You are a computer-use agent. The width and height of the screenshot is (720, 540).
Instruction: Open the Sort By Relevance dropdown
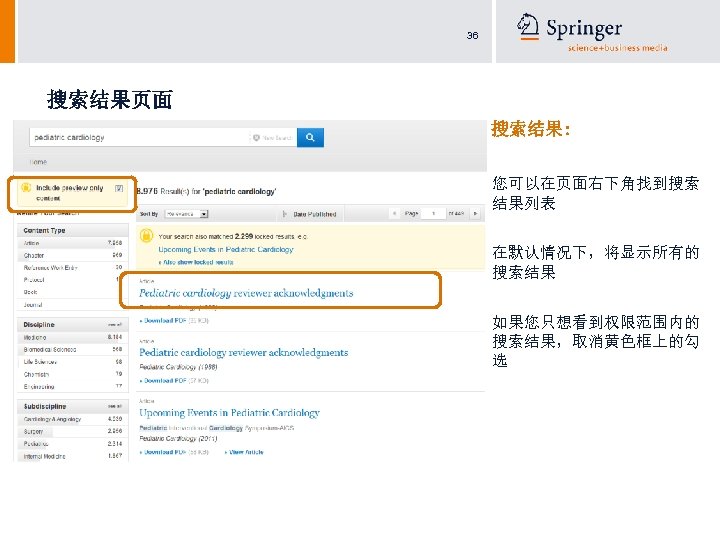[186, 214]
